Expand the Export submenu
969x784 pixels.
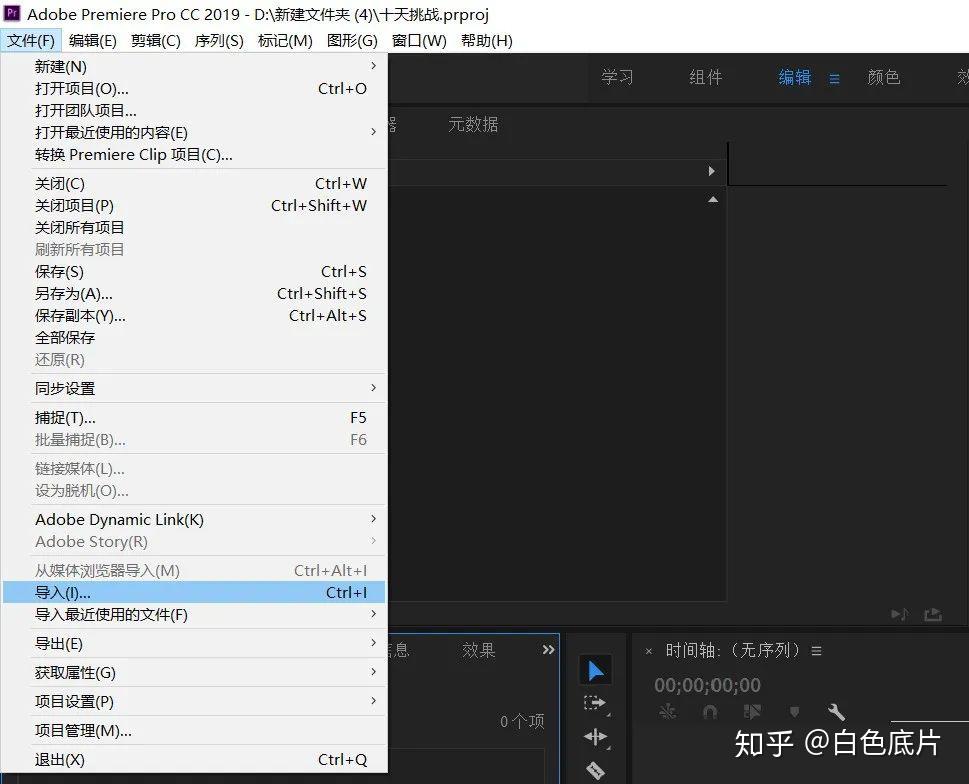[x=194, y=643]
